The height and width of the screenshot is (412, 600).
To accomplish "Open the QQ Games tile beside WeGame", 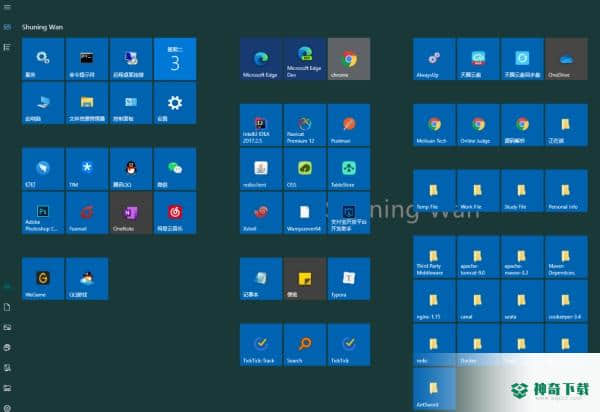I will (x=87, y=279).
